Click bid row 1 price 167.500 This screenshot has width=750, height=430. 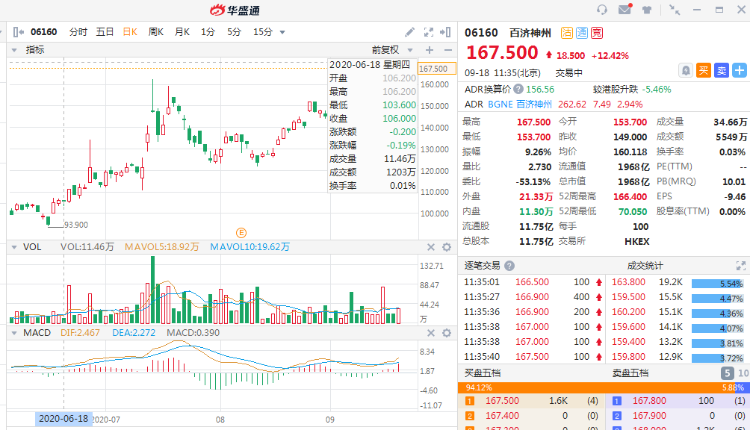tap(502, 401)
